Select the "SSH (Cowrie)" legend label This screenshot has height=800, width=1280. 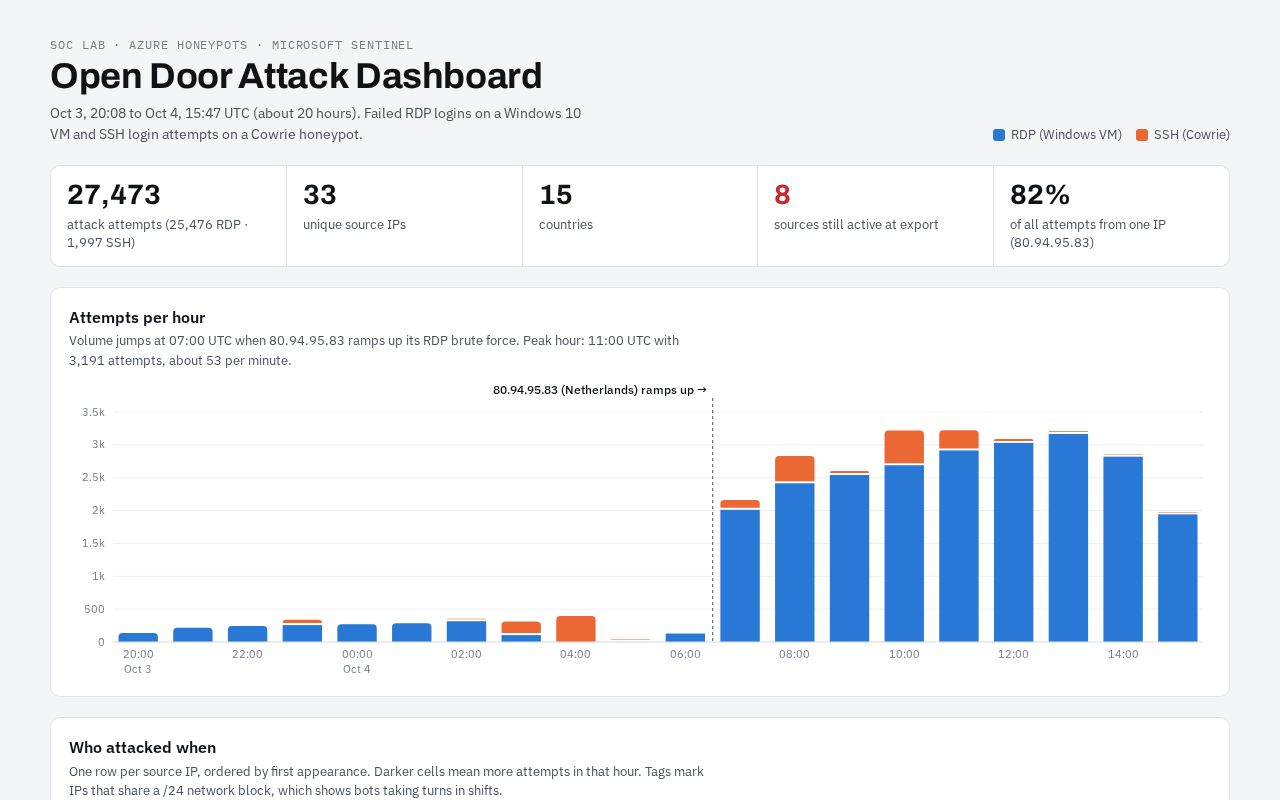tap(1192, 135)
